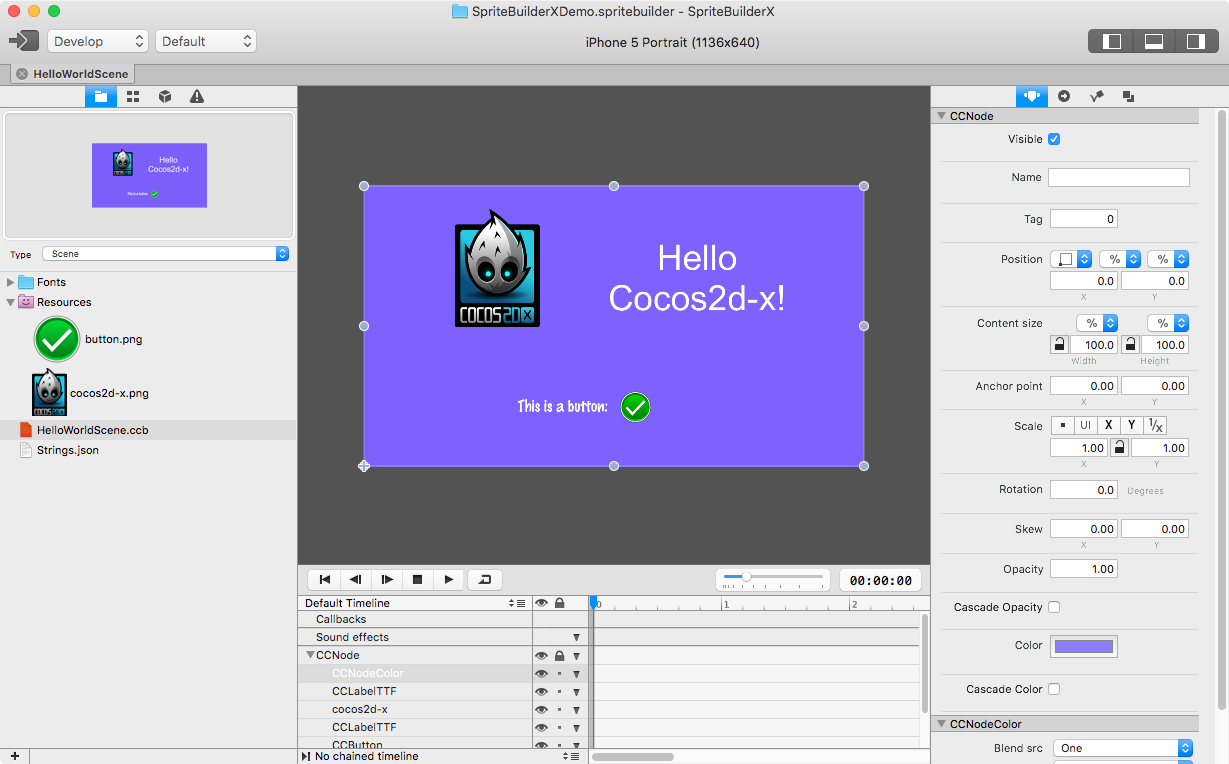Viewport: 1229px width, 764px height.
Task: Toggle the X scale flag button
Action: [1108, 426]
